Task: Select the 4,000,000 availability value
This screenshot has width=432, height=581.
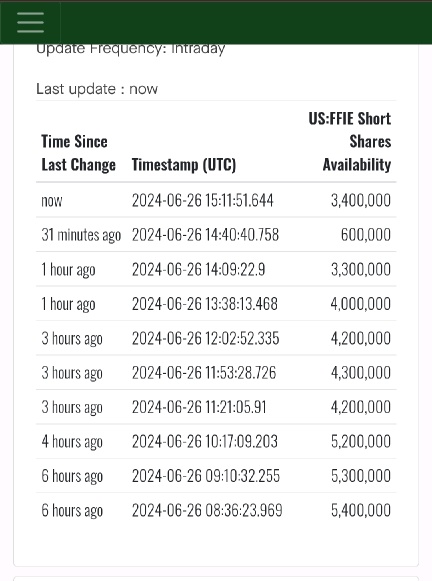Action: pyautogui.click(x=360, y=304)
